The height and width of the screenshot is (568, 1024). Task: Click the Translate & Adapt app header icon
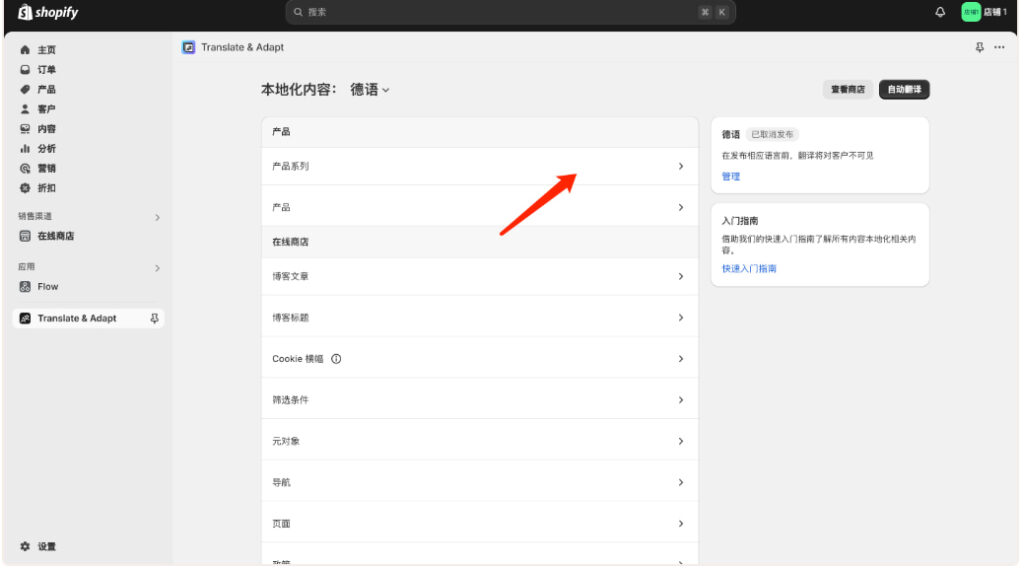click(189, 48)
